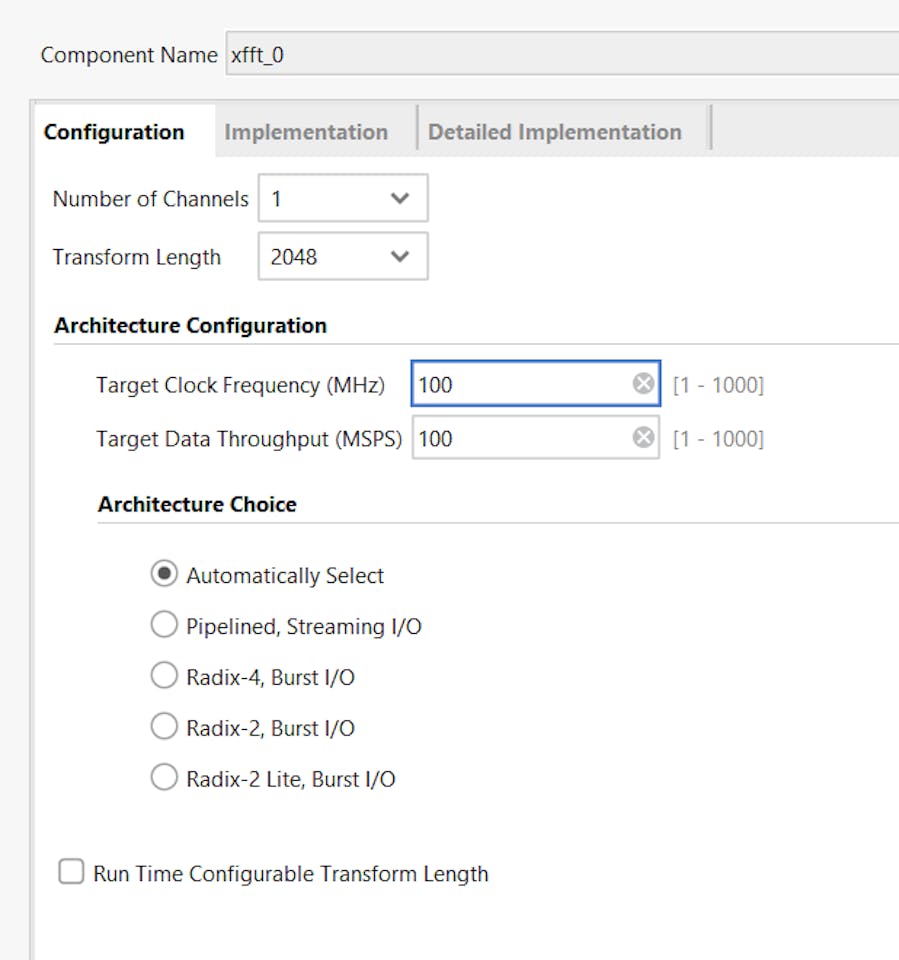This screenshot has height=960, width=899.
Task: Select the Automatically Select radio button
Action: (163, 575)
